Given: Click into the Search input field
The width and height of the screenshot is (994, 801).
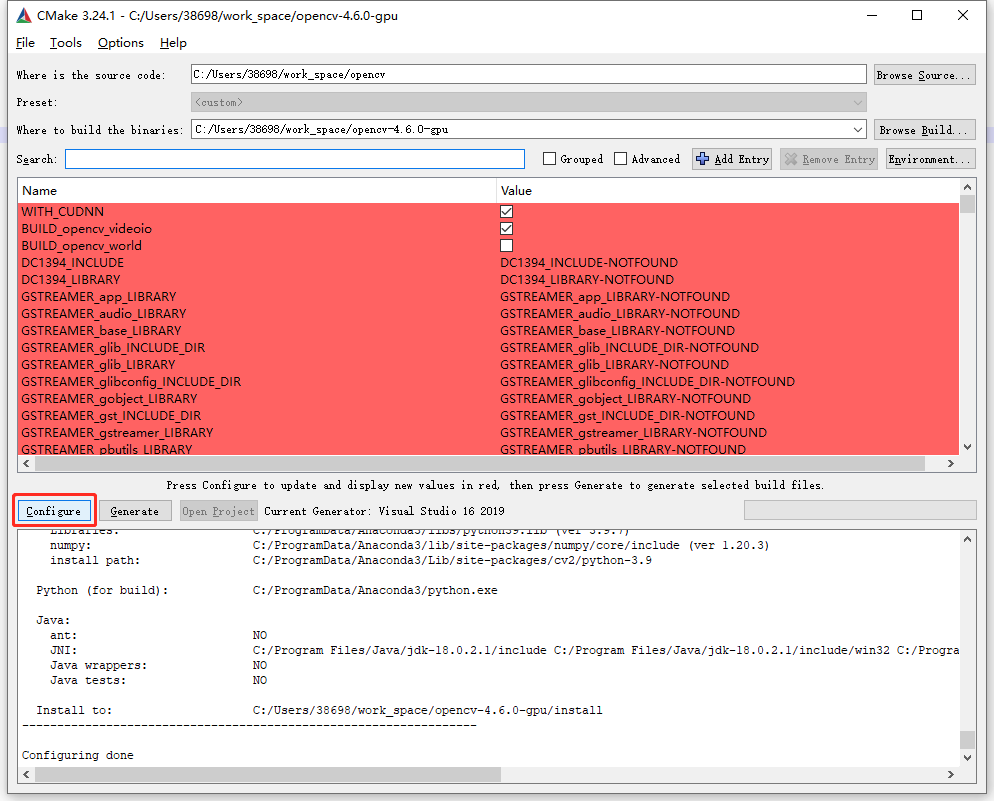Looking at the screenshot, I should pos(295,159).
